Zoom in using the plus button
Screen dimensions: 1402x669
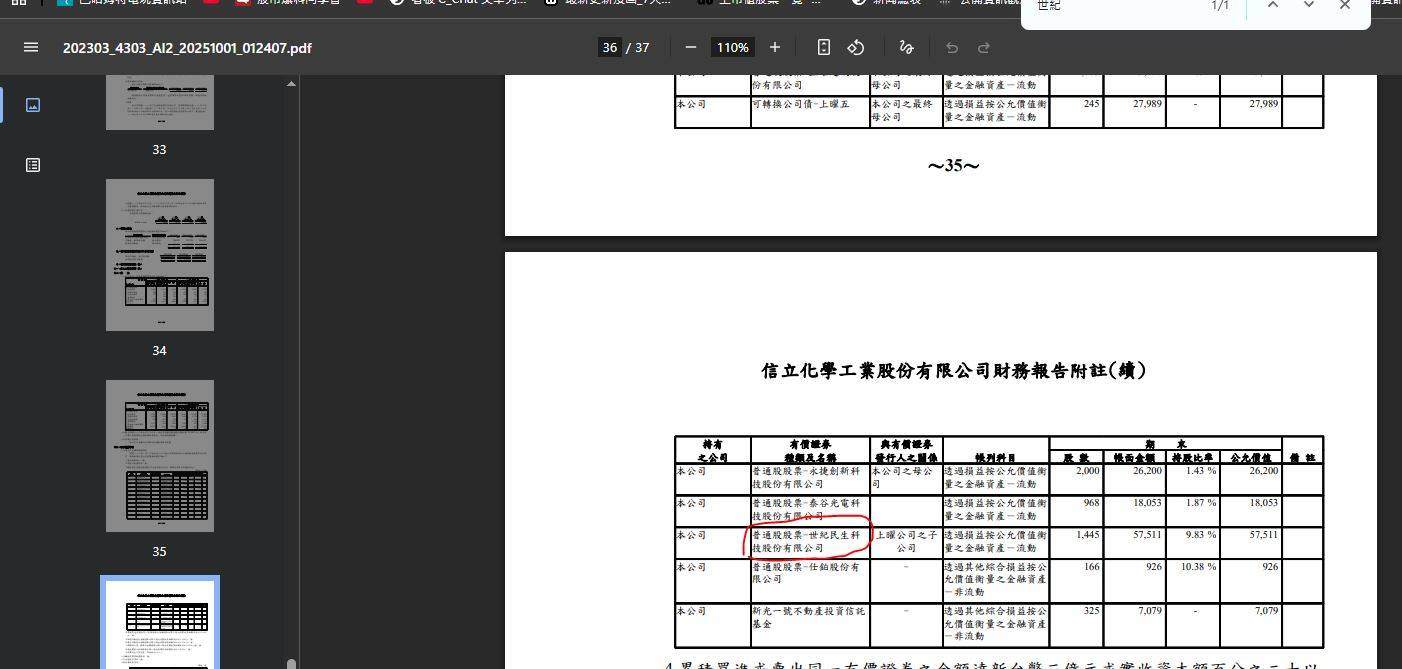773,47
